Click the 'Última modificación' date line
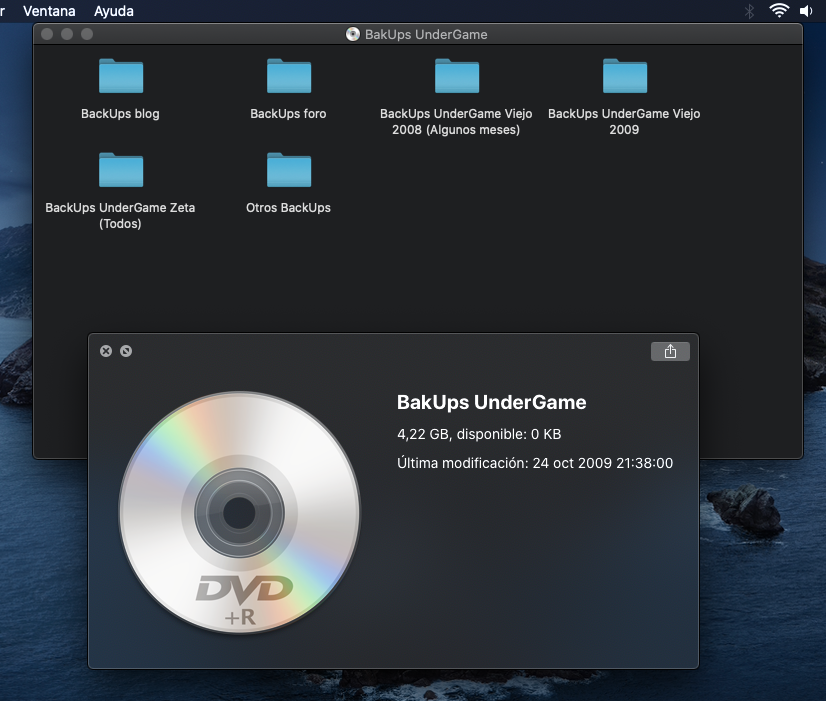Viewport: 826px width, 701px height. [x=535, y=463]
